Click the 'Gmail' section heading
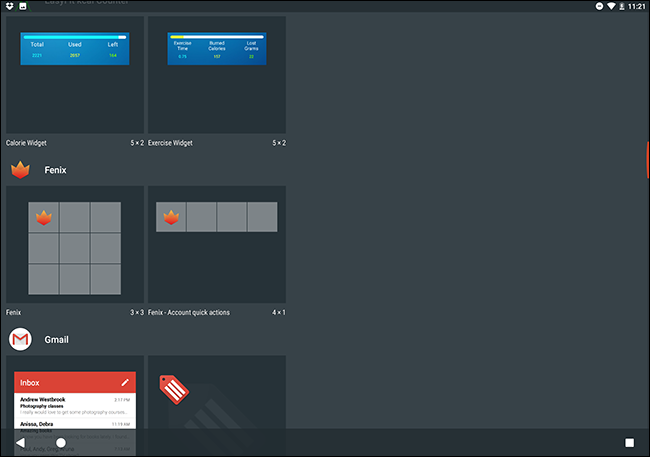The width and height of the screenshot is (650, 457). tap(56, 340)
